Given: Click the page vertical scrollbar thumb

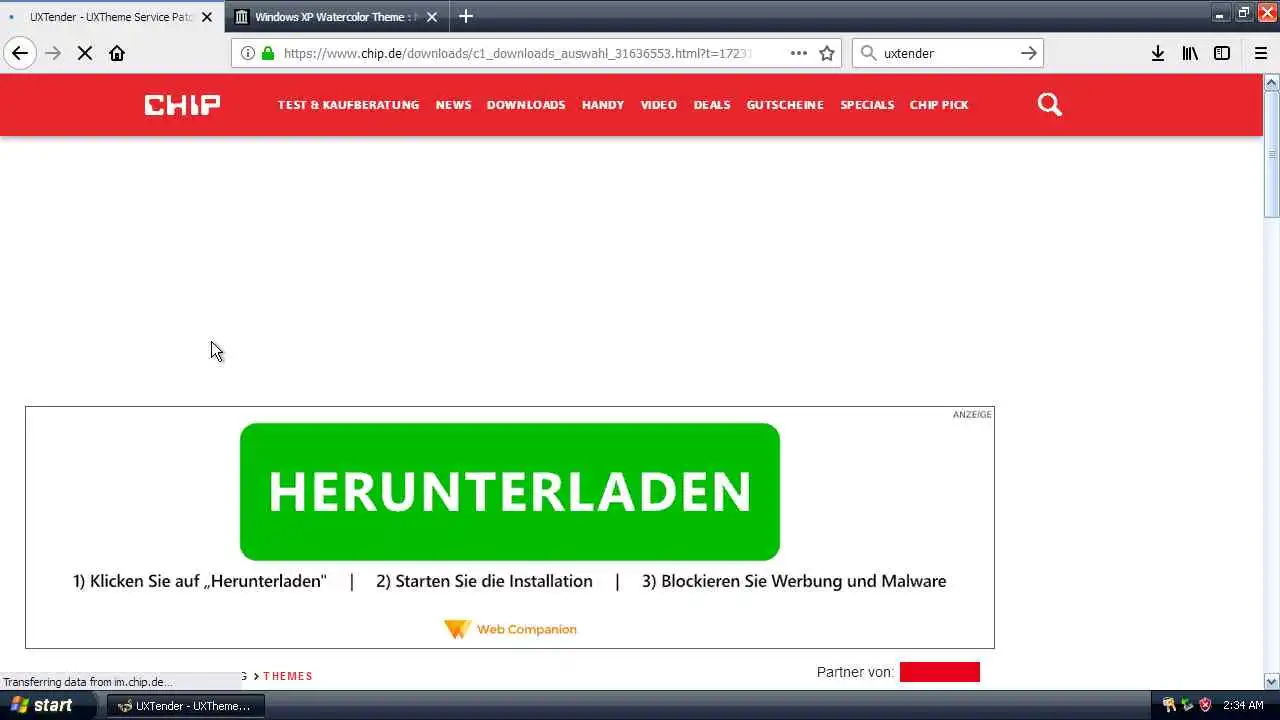Looking at the screenshot, I should click(1272, 153).
